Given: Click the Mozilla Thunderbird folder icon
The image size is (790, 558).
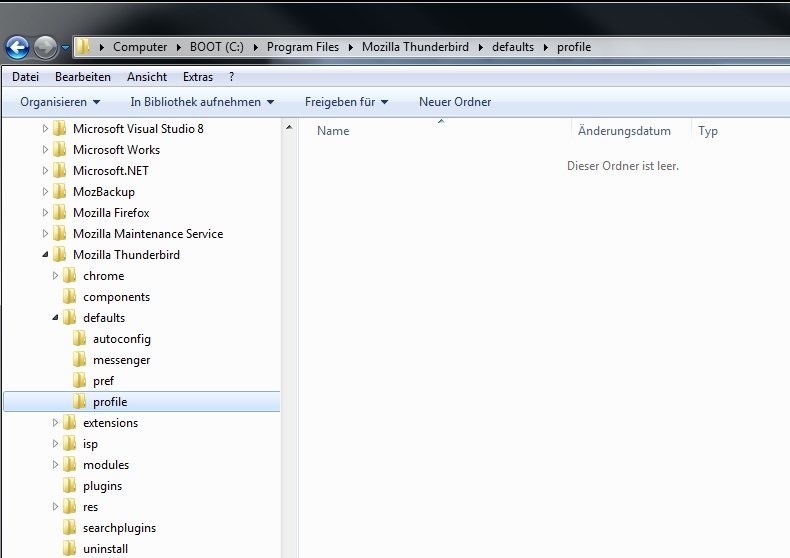Looking at the screenshot, I should coord(59,255).
